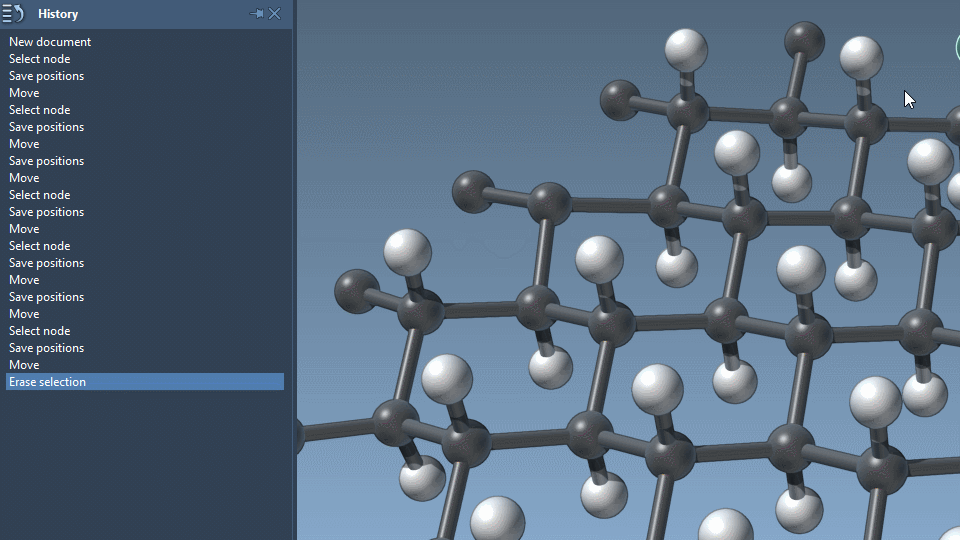Select the second Select node history entry
This screenshot has height=540, width=960.
click(40, 110)
